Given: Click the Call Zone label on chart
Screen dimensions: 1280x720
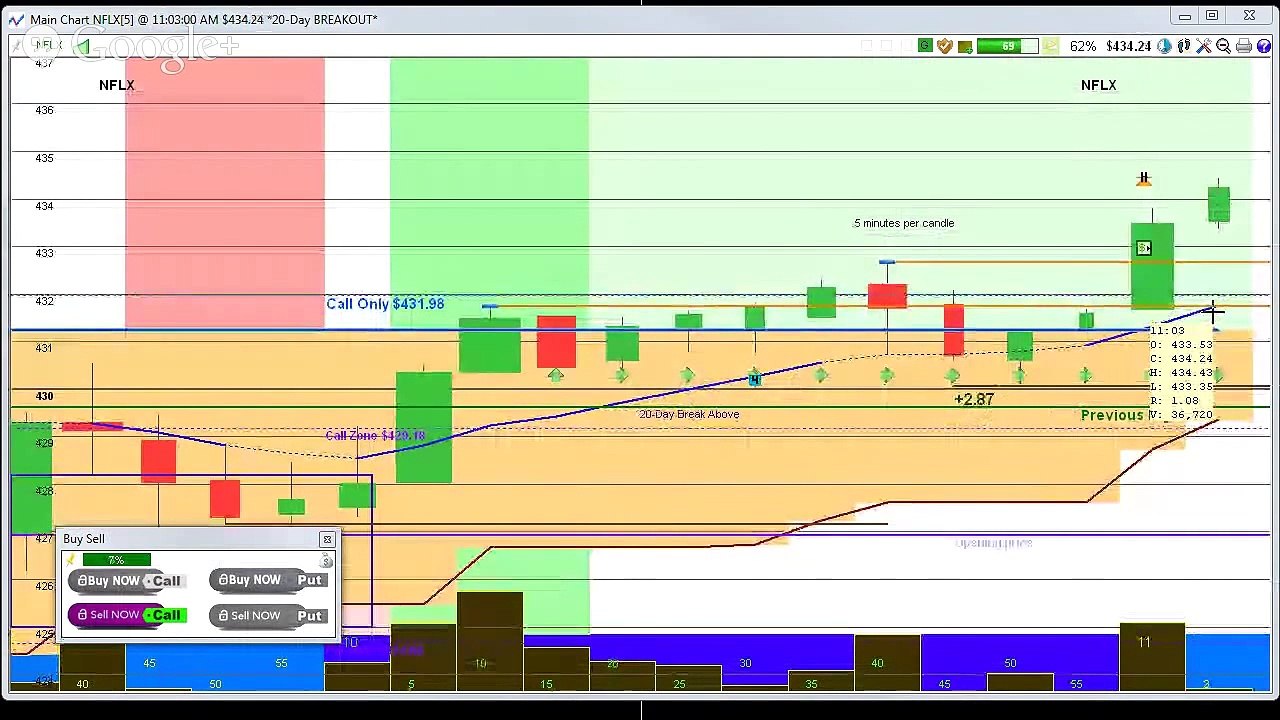Looking at the screenshot, I should point(375,435).
